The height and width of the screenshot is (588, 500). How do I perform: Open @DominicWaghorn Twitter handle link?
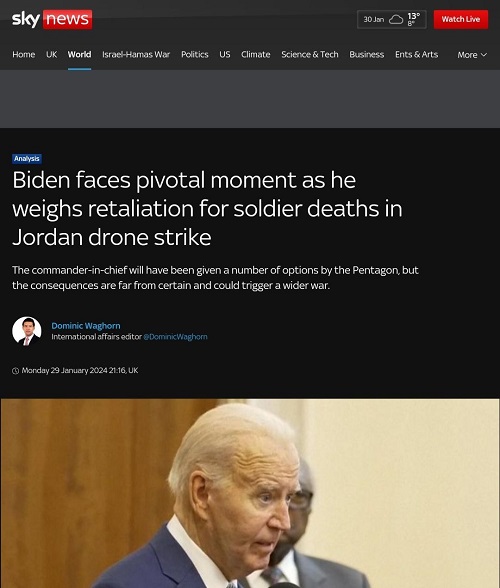coord(175,337)
